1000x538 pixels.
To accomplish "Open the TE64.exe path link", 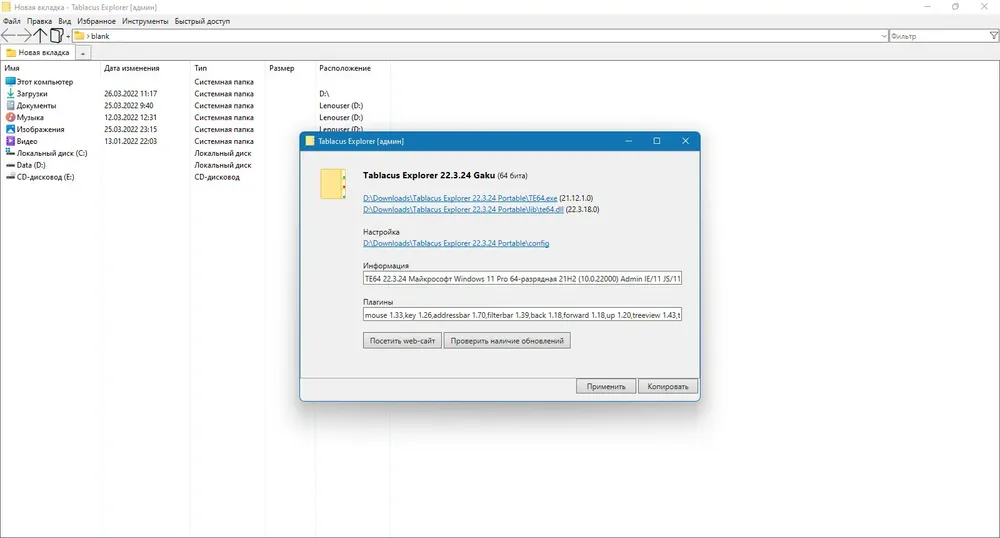I will (460, 198).
